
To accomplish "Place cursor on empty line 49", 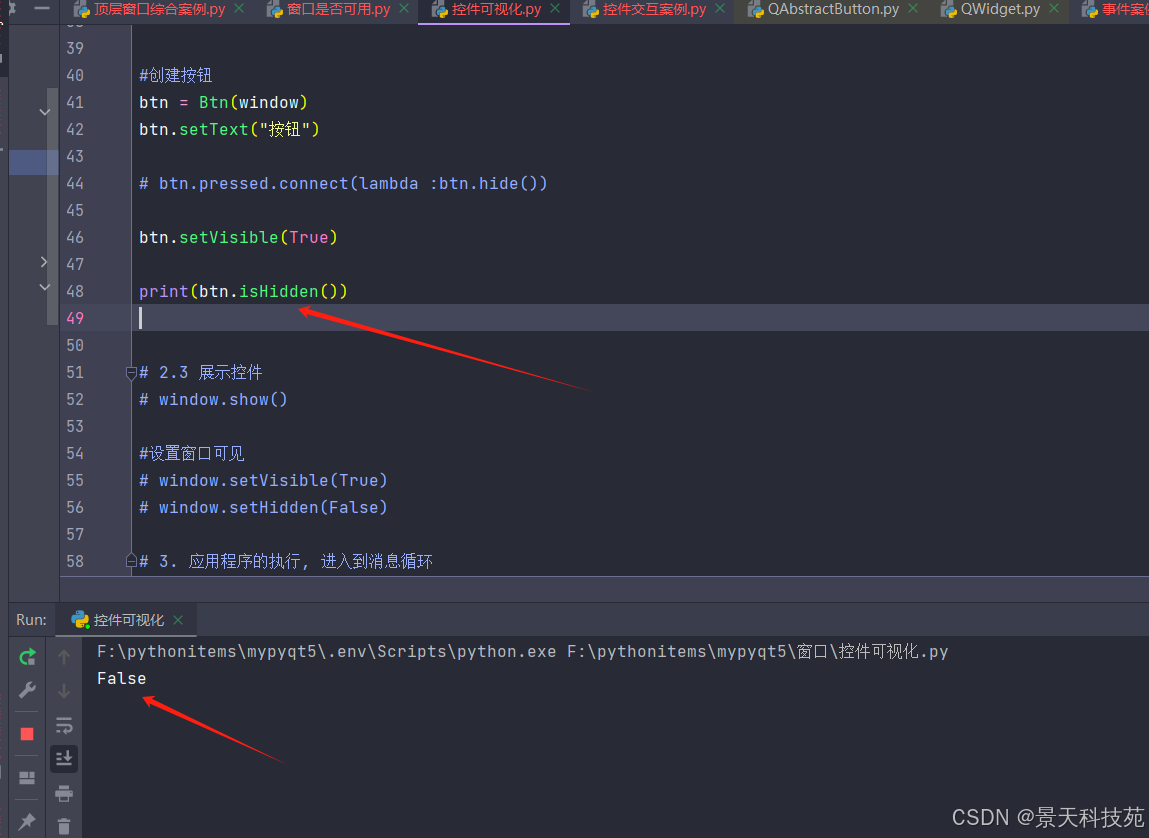I will click(641, 318).
